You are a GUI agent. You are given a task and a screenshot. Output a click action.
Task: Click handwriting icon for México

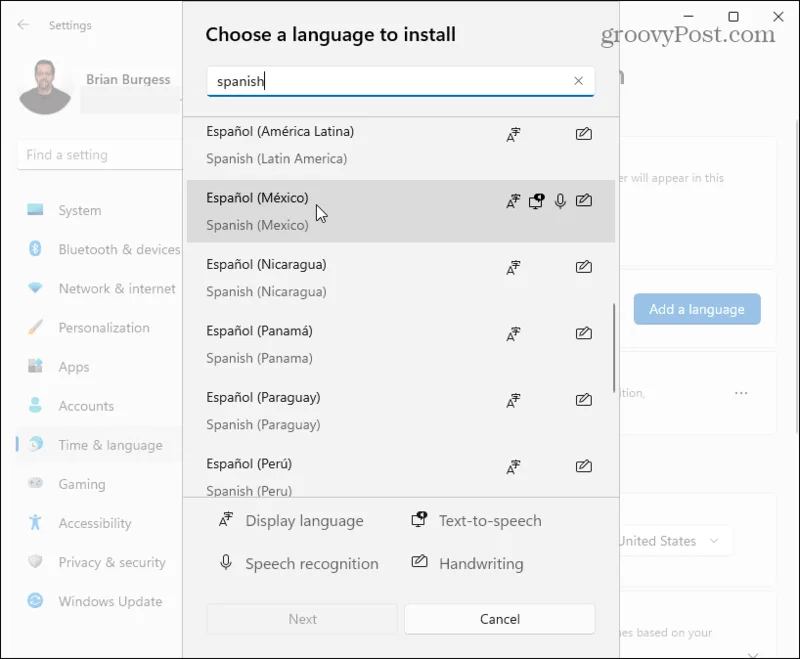(x=584, y=200)
